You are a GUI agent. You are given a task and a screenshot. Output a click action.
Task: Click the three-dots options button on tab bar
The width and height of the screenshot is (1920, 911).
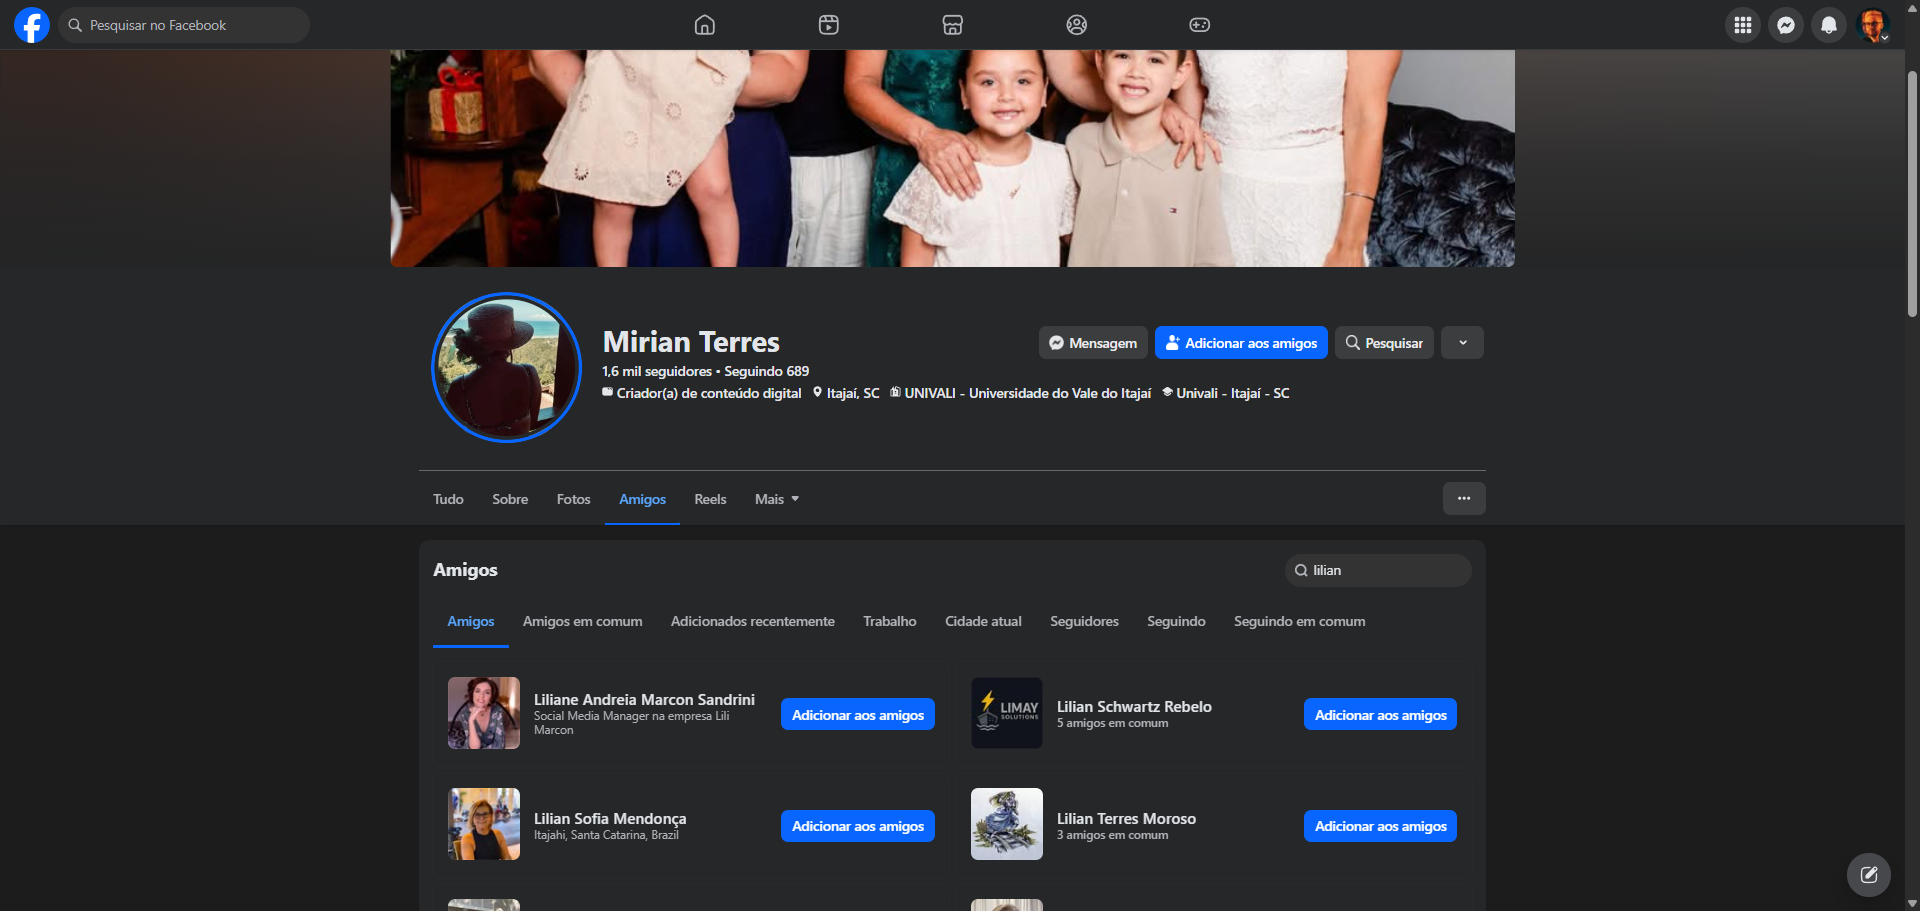(1464, 498)
